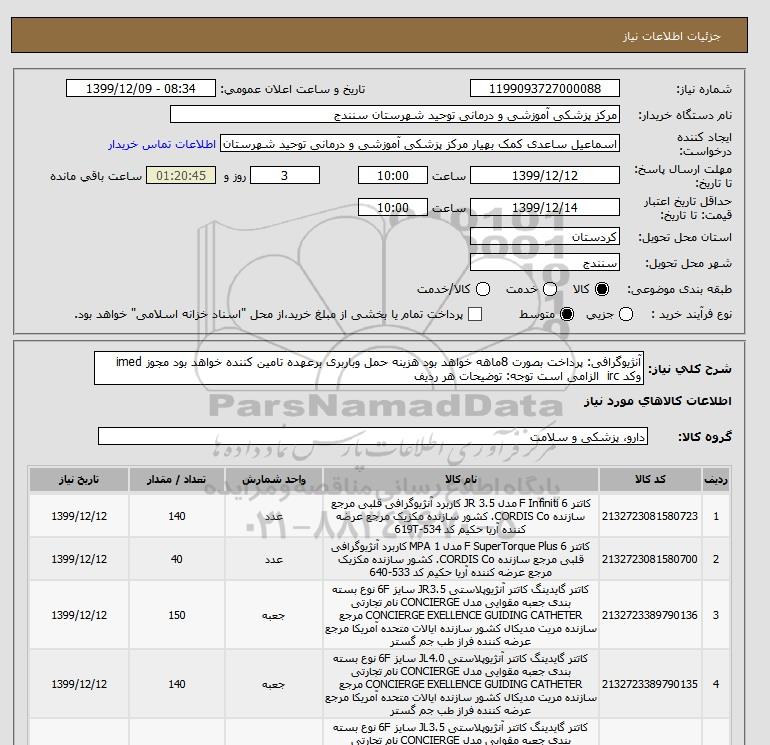Screen dimensions: 770x745
Task: Click the JR3.5 guiding catheter description
Action: [x=461, y=615]
